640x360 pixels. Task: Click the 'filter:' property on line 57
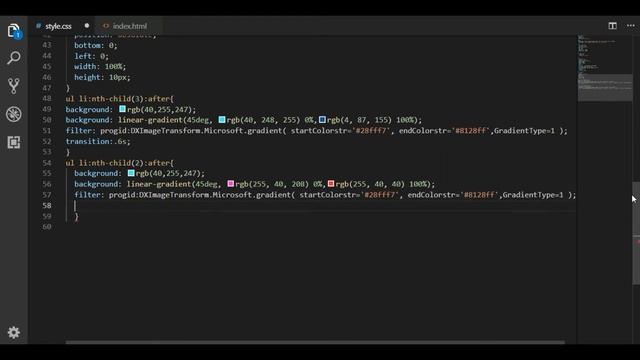[x=89, y=195]
